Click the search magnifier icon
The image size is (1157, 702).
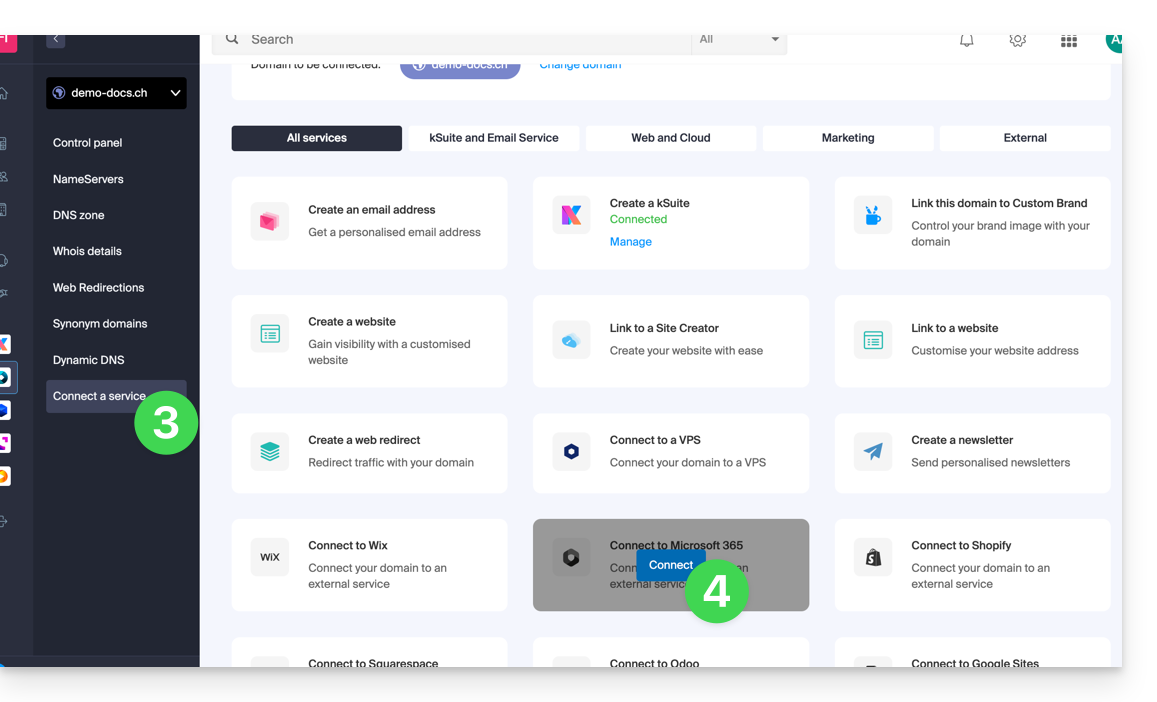click(x=232, y=39)
